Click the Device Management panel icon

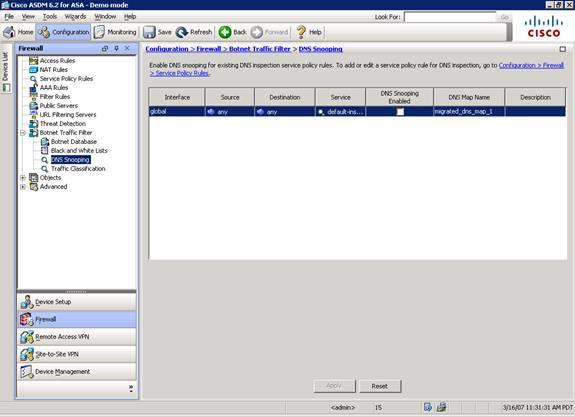click(27, 372)
